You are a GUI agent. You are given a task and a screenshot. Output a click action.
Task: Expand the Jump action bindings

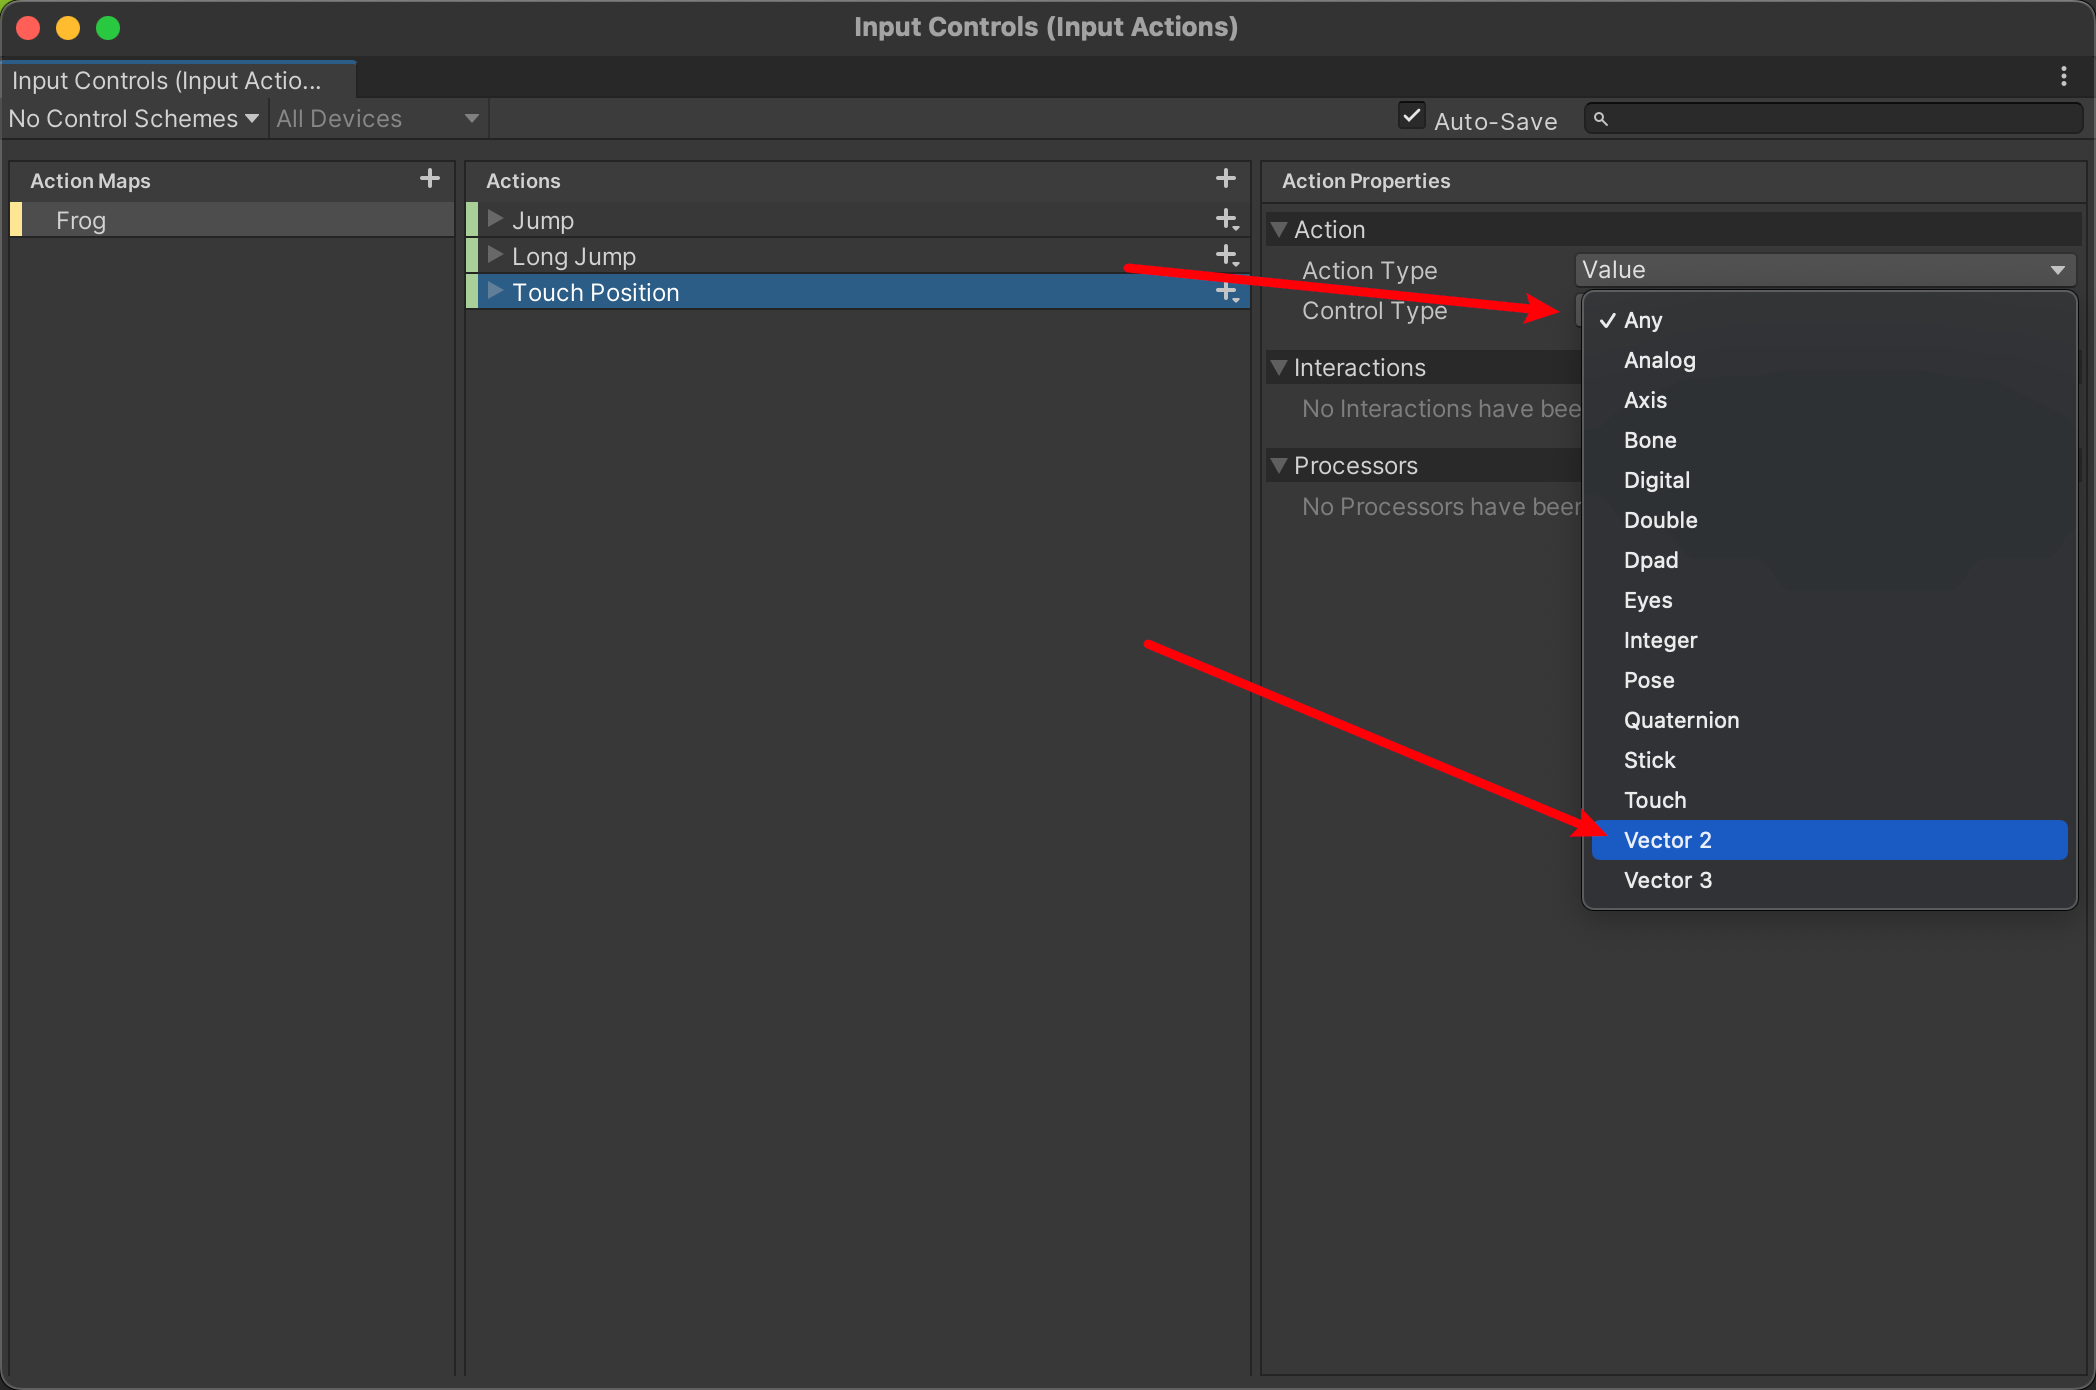pos(495,219)
